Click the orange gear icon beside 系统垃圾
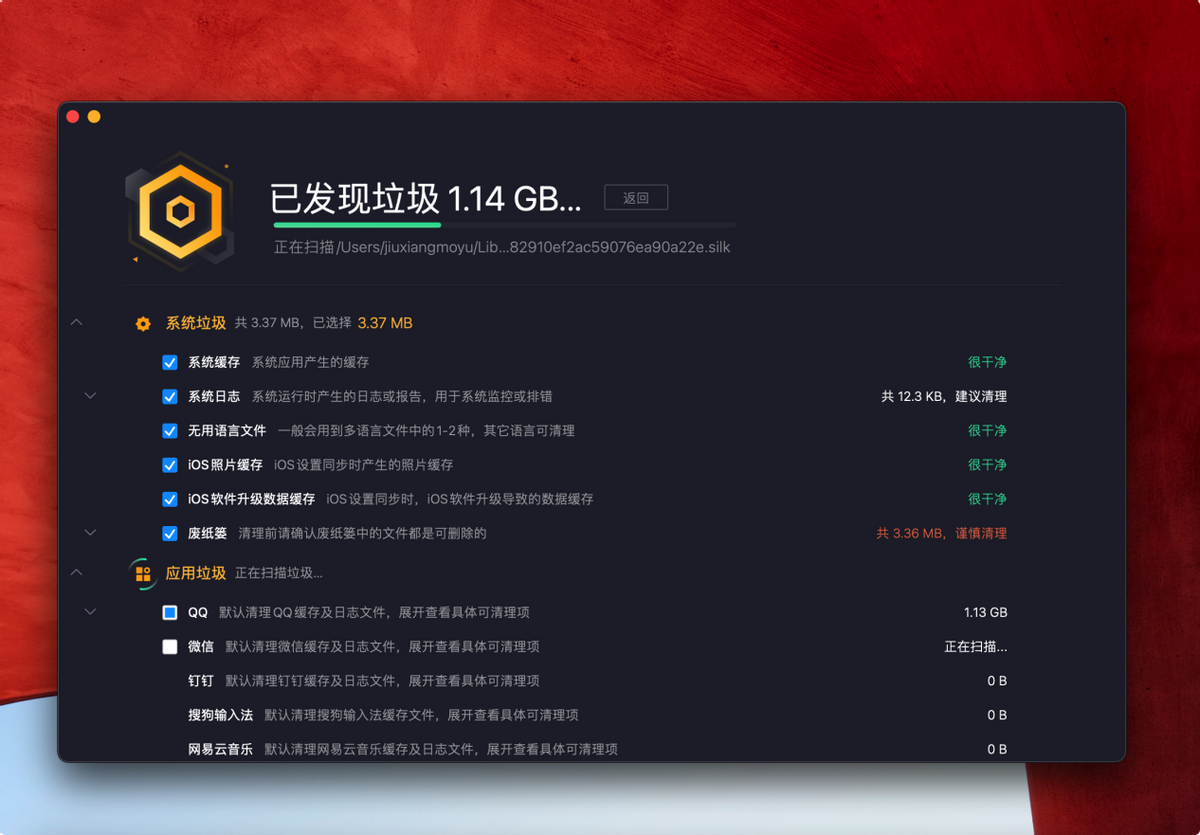 coord(143,324)
